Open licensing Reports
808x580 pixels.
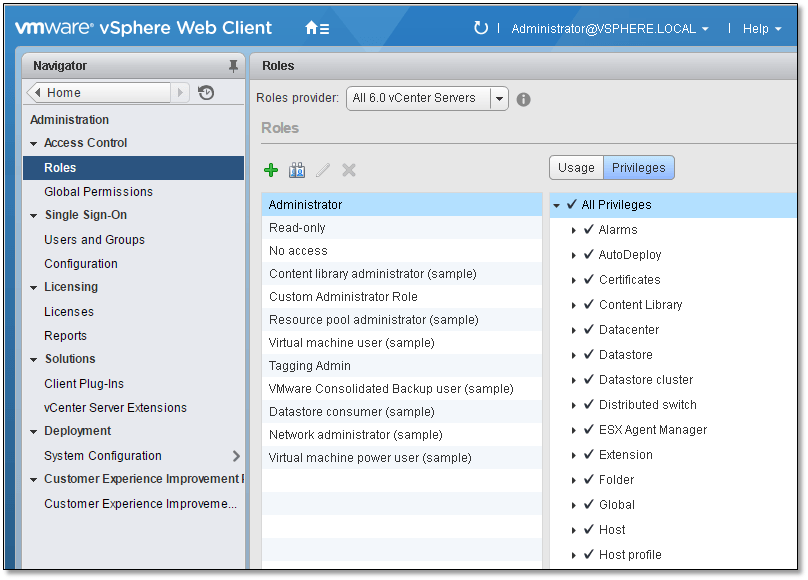click(x=65, y=336)
